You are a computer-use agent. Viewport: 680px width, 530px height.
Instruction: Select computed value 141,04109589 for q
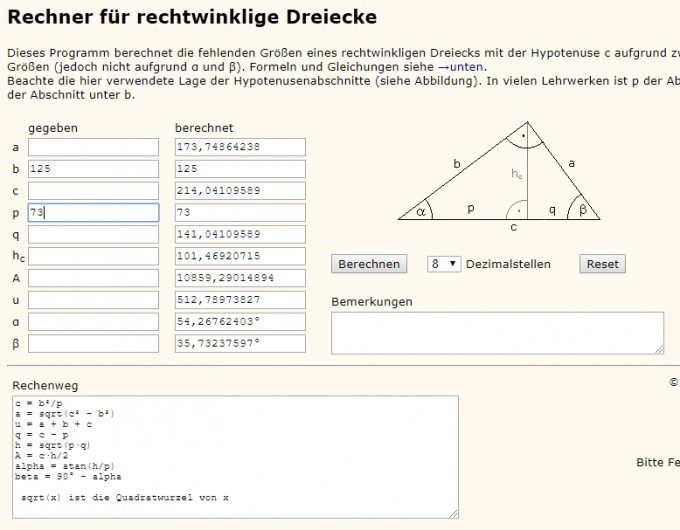pyautogui.click(x=240, y=235)
